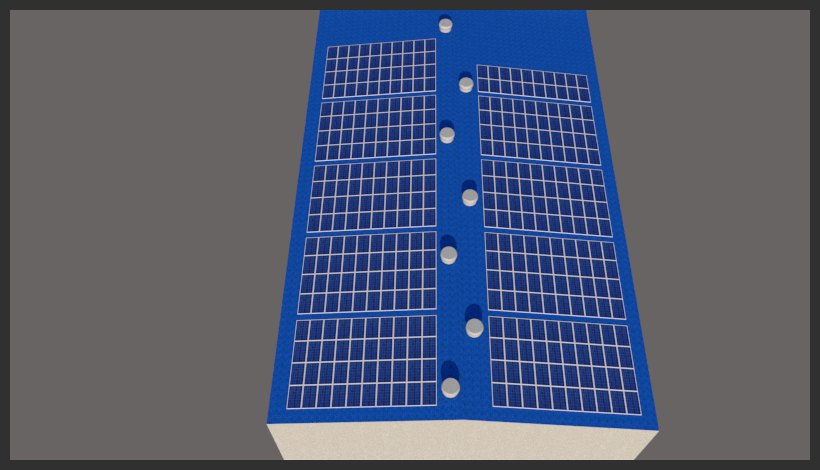Click the middle solar array on right slope
The image size is (820, 470).
point(546,197)
